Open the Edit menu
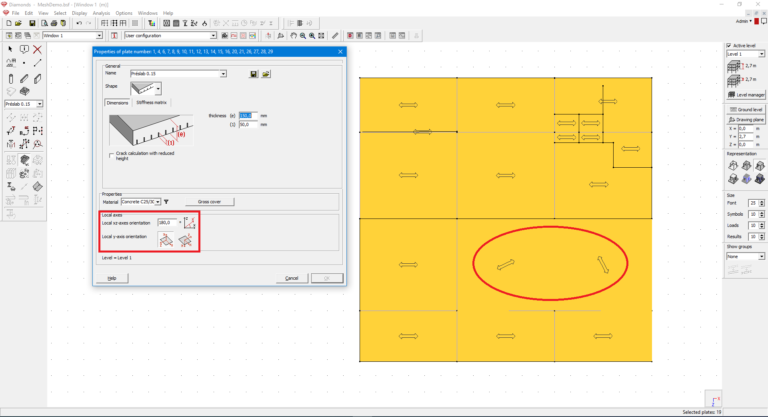This screenshot has height=417, width=768. pyautogui.click(x=29, y=13)
